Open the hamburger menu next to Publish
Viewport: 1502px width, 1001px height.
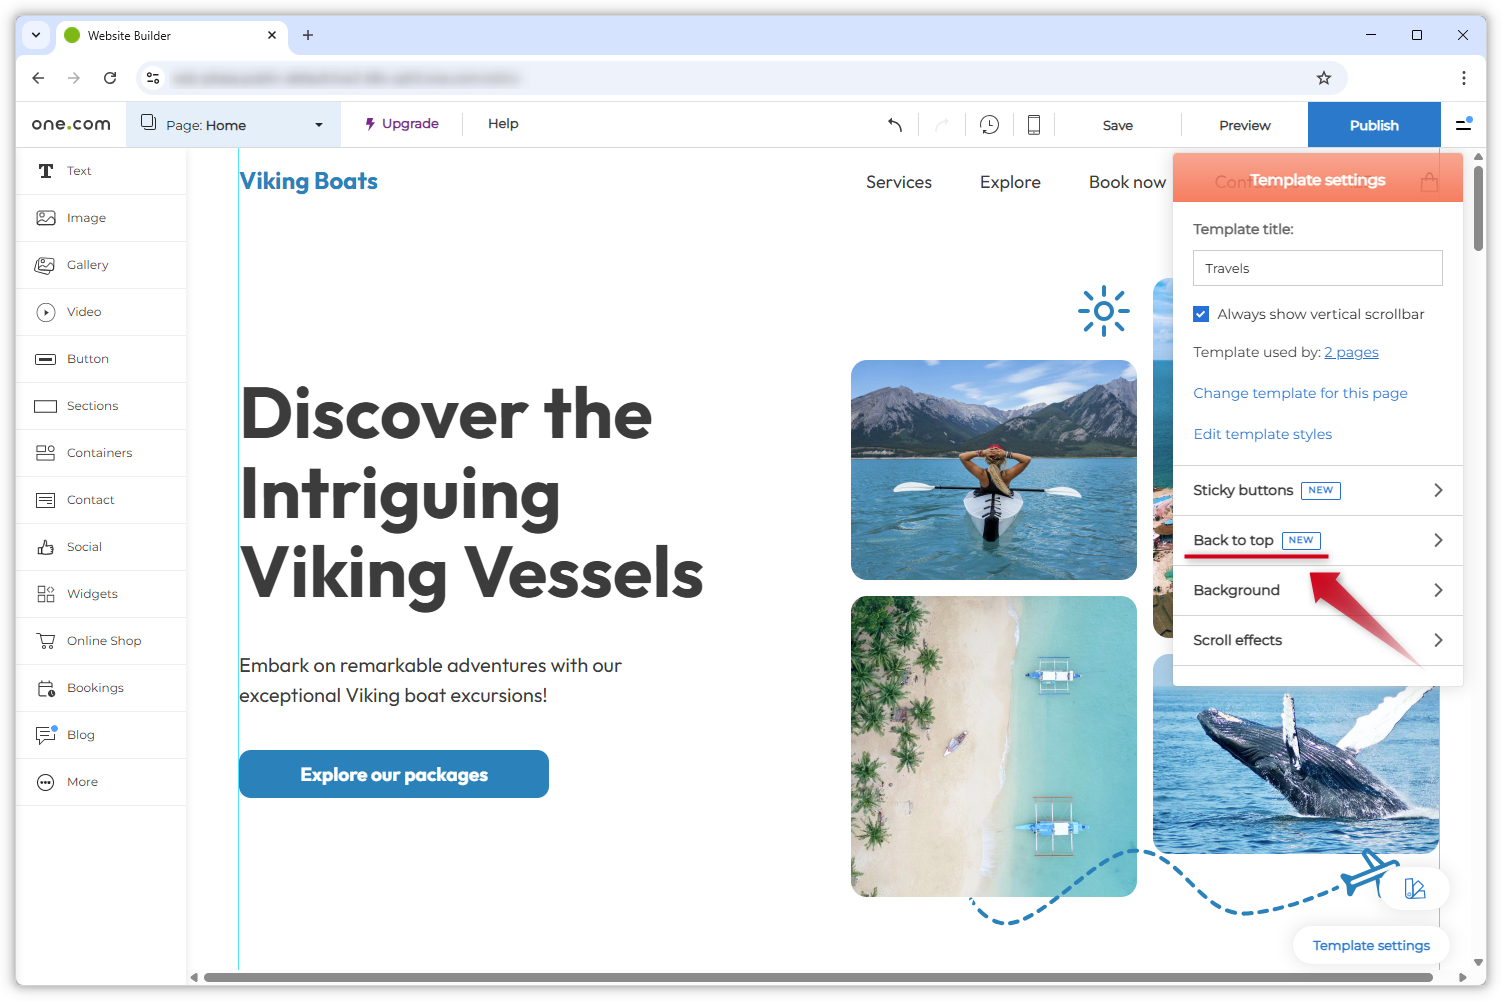coord(1463,125)
